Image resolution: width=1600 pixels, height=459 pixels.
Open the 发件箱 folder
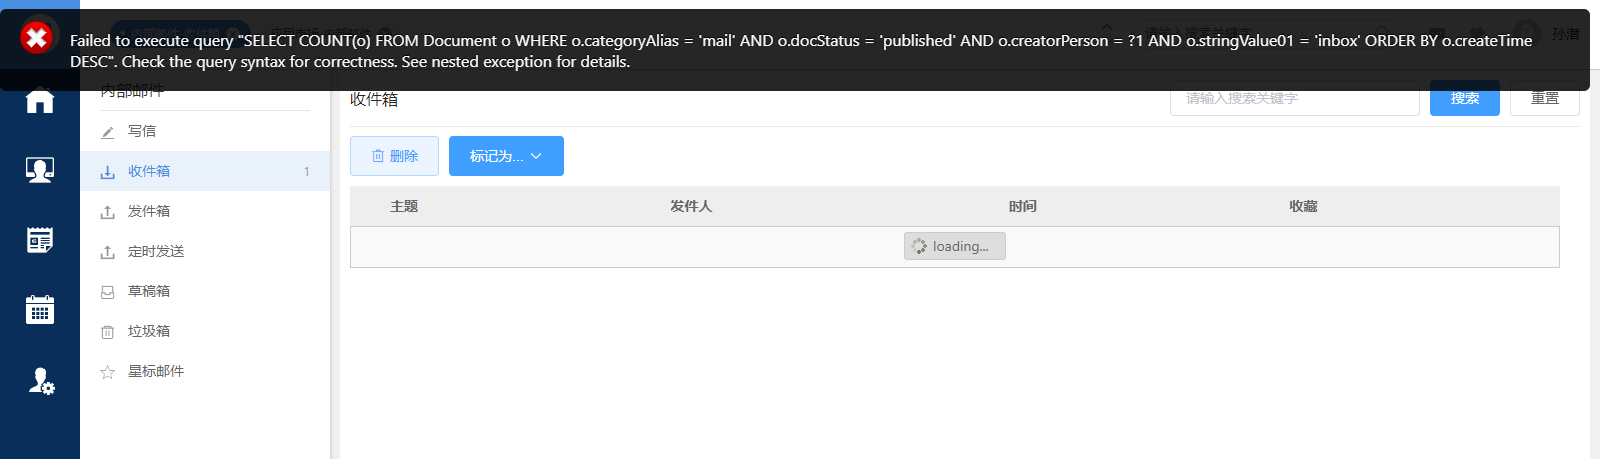click(x=149, y=211)
